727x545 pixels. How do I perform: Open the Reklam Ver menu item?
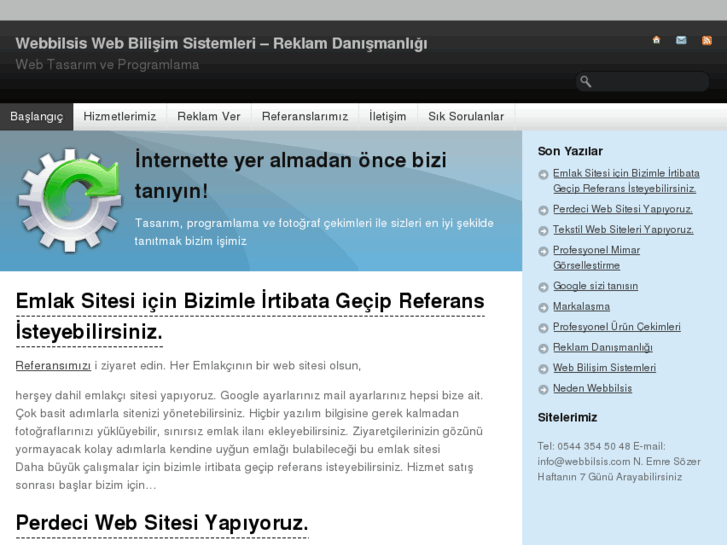pos(209,116)
